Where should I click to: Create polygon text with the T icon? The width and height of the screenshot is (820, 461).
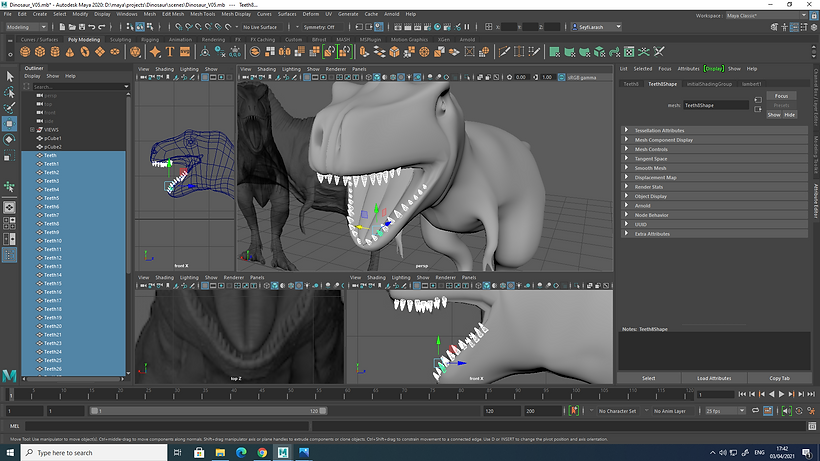click(x=170, y=52)
